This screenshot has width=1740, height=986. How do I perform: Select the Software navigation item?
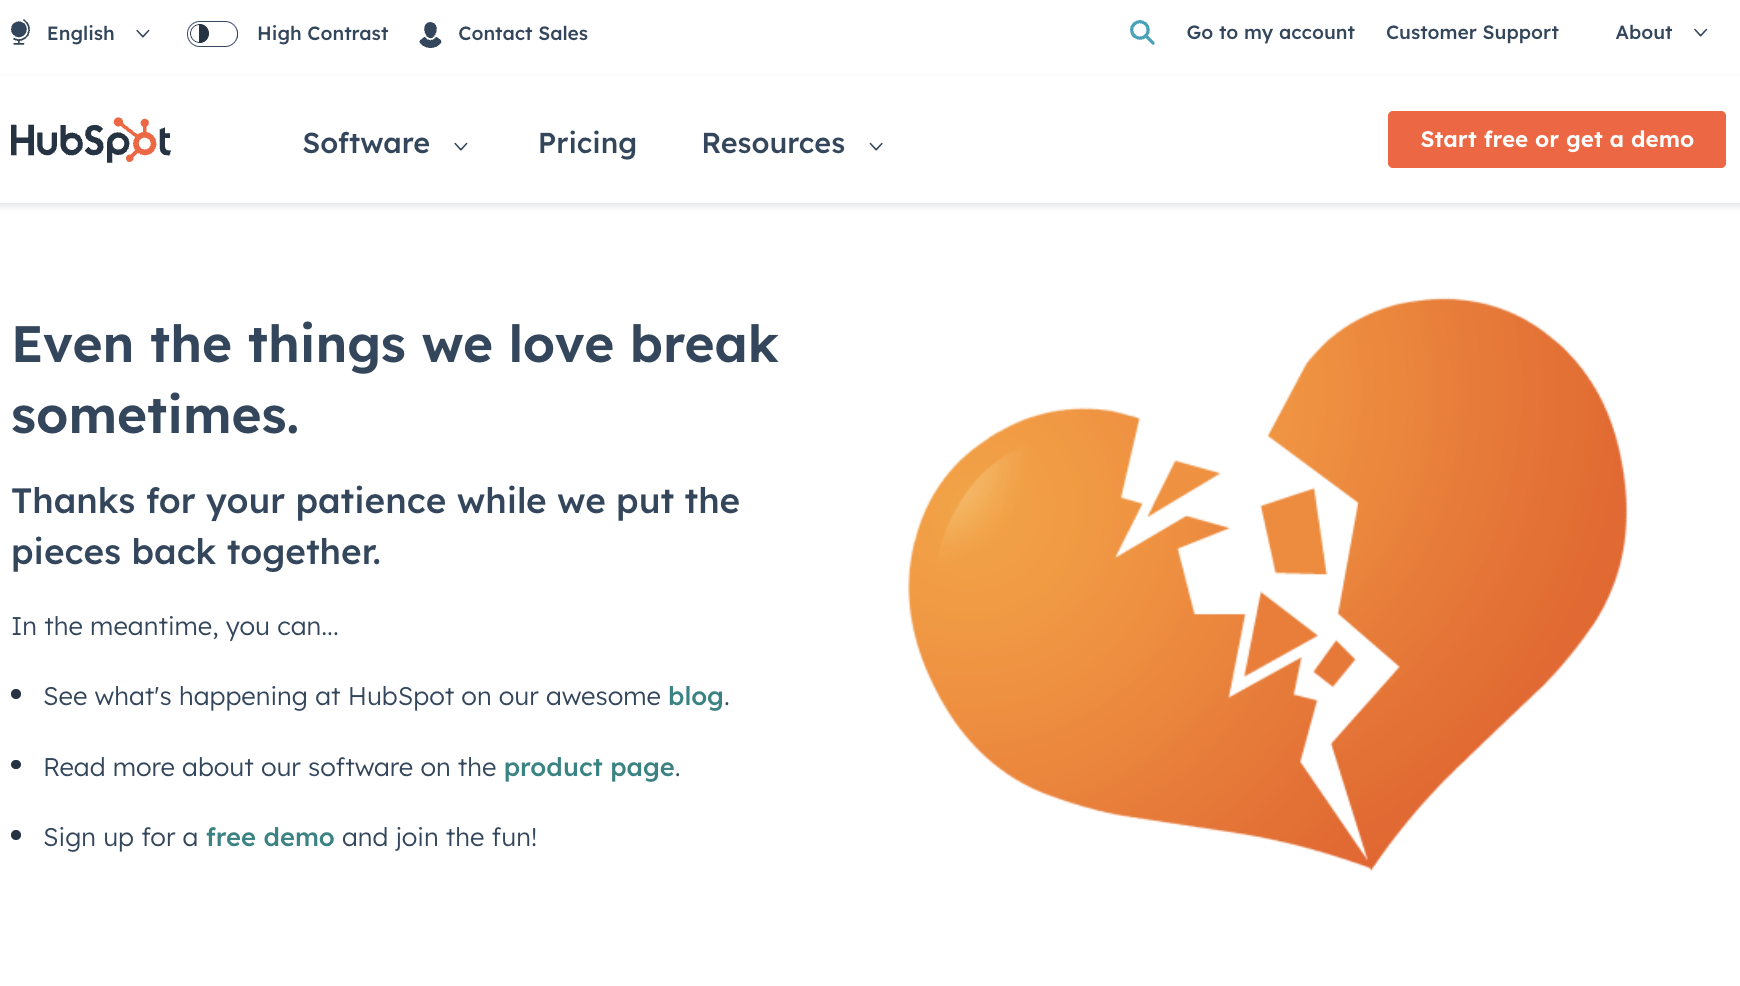click(x=366, y=143)
